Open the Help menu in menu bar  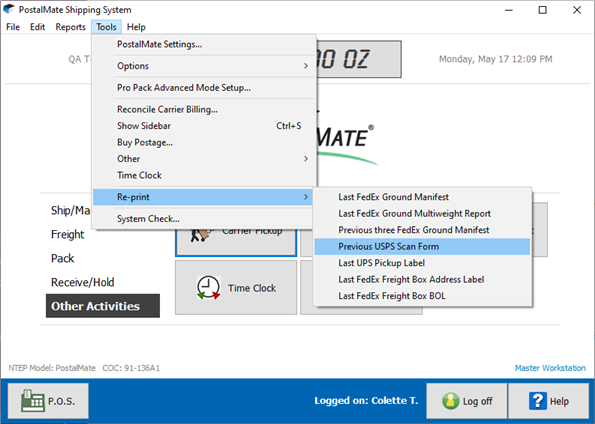point(136,27)
